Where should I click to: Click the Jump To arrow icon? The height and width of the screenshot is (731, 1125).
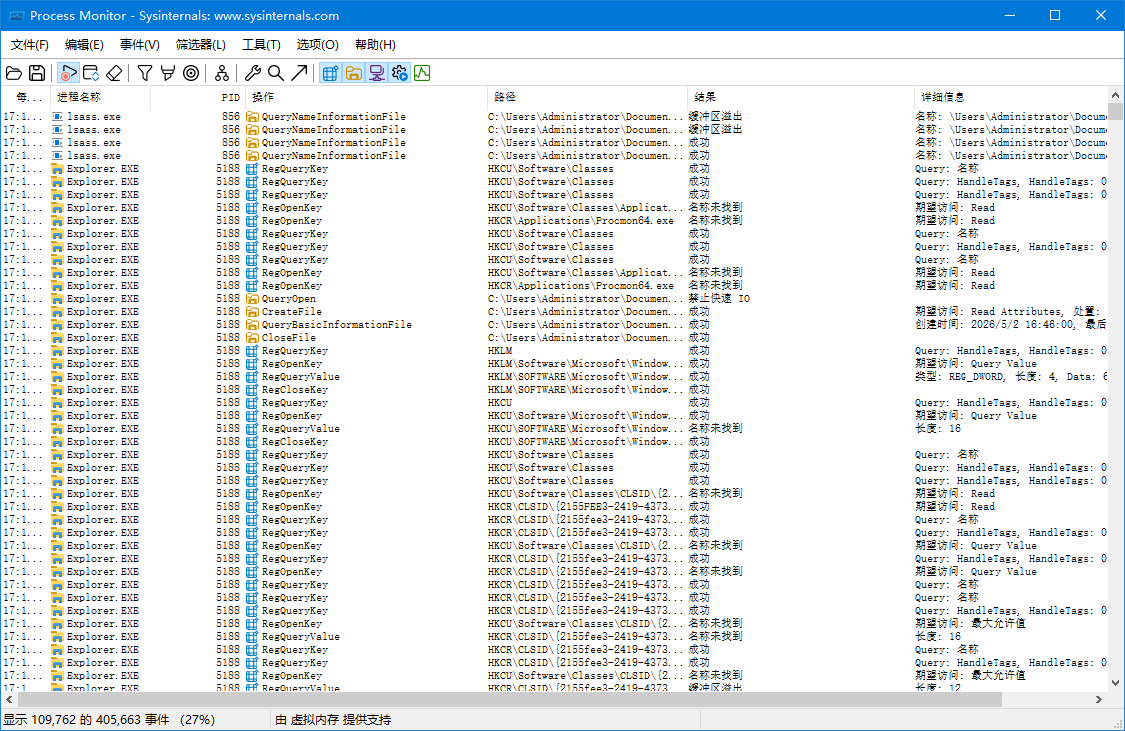(299, 73)
